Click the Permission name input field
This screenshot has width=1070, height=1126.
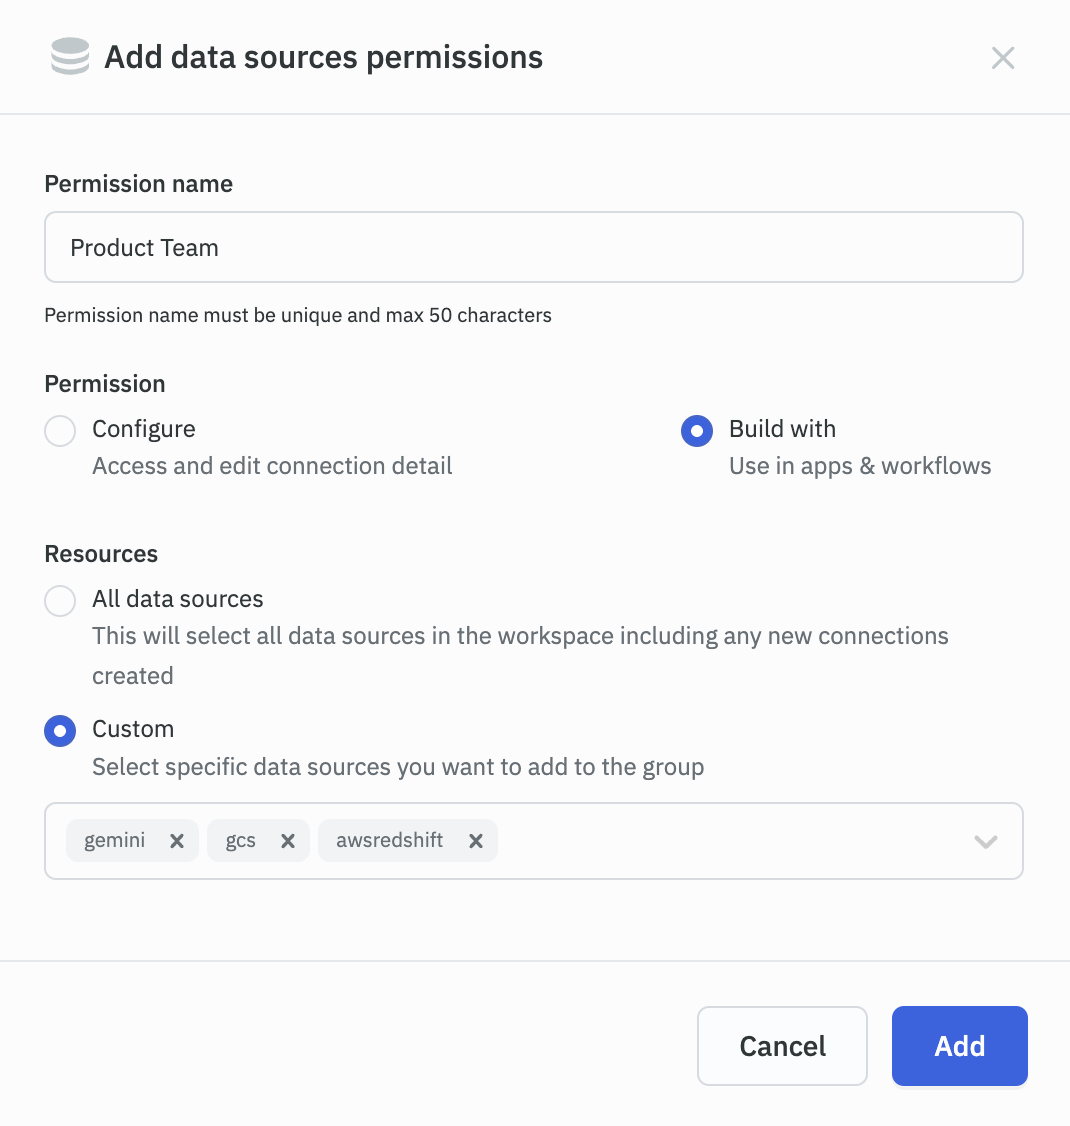click(x=534, y=247)
